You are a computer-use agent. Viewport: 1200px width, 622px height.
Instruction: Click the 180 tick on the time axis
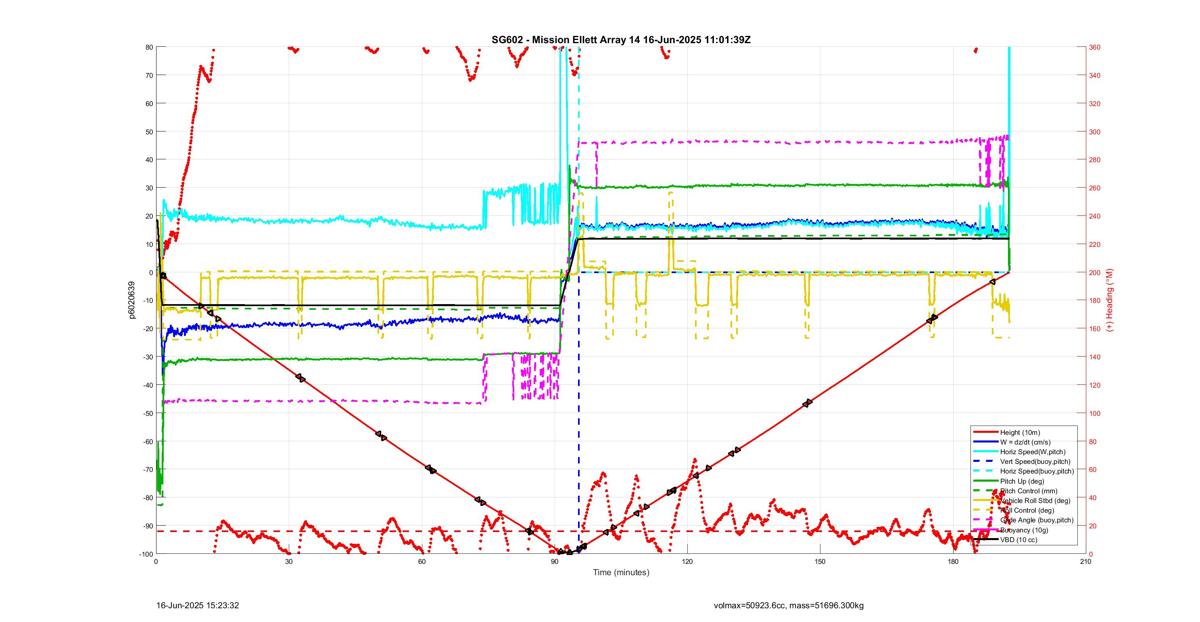tap(953, 562)
